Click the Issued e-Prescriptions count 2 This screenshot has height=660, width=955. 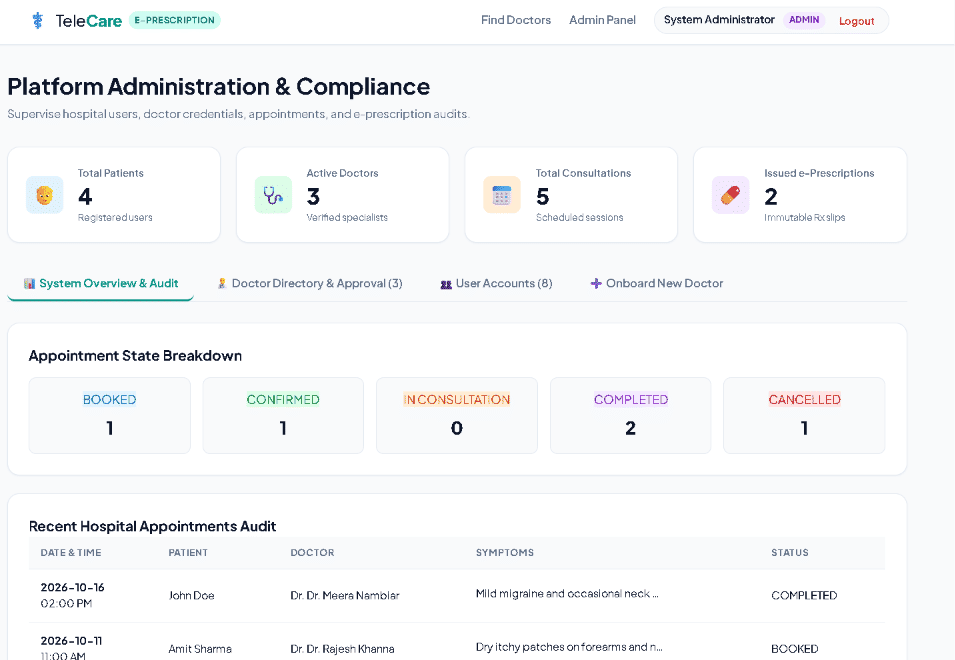click(771, 196)
